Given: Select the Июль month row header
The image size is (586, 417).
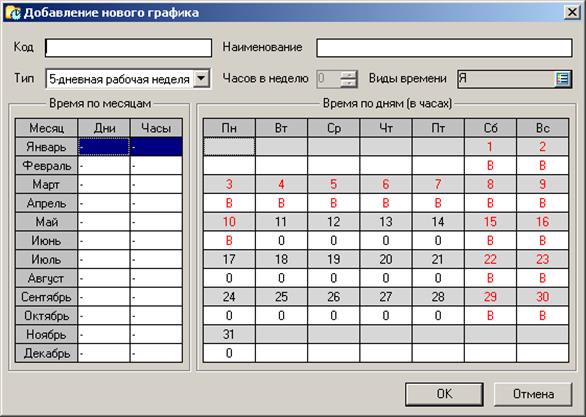Looking at the screenshot, I should tap(46, 259).
